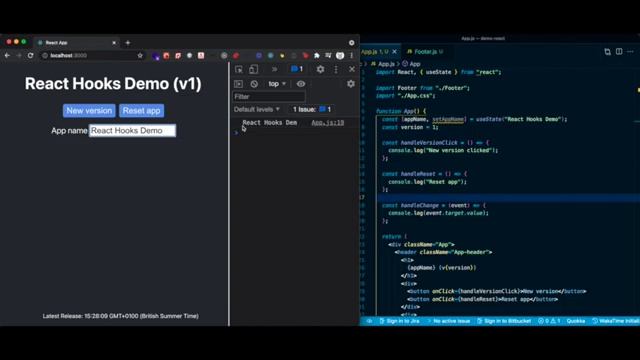The width and height of the screenshot is (640, 360).
Task: Open DevTools three-dot customize menu
Action: (336, 69)
